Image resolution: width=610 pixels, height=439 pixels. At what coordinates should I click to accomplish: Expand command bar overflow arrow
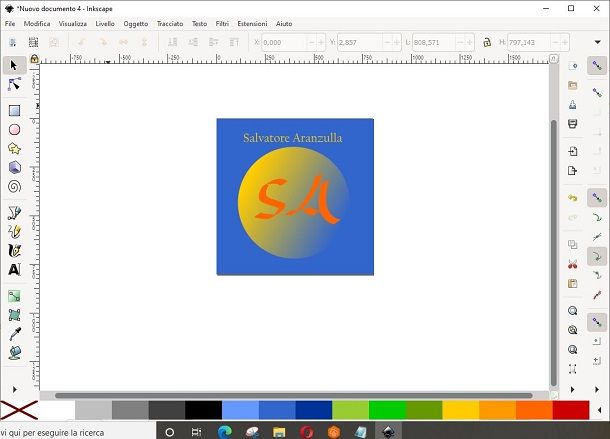coord(572,389)
